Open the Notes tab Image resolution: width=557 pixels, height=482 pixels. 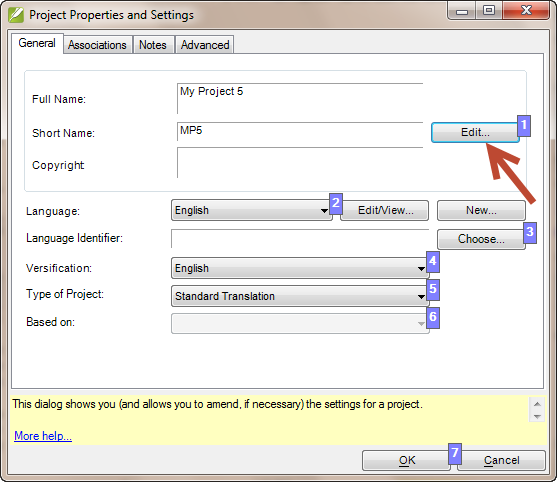click(x=153, y=45)
